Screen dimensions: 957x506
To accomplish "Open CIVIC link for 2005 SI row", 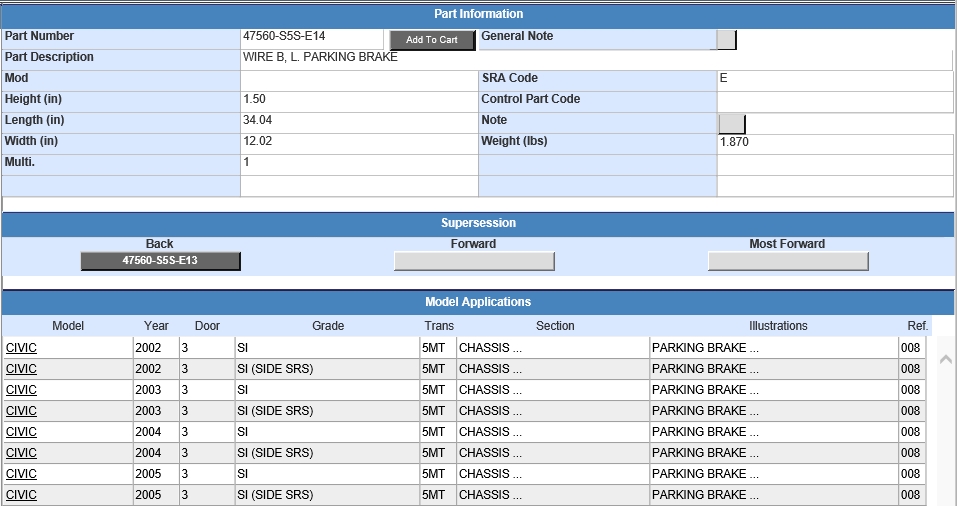I will 21,474.
